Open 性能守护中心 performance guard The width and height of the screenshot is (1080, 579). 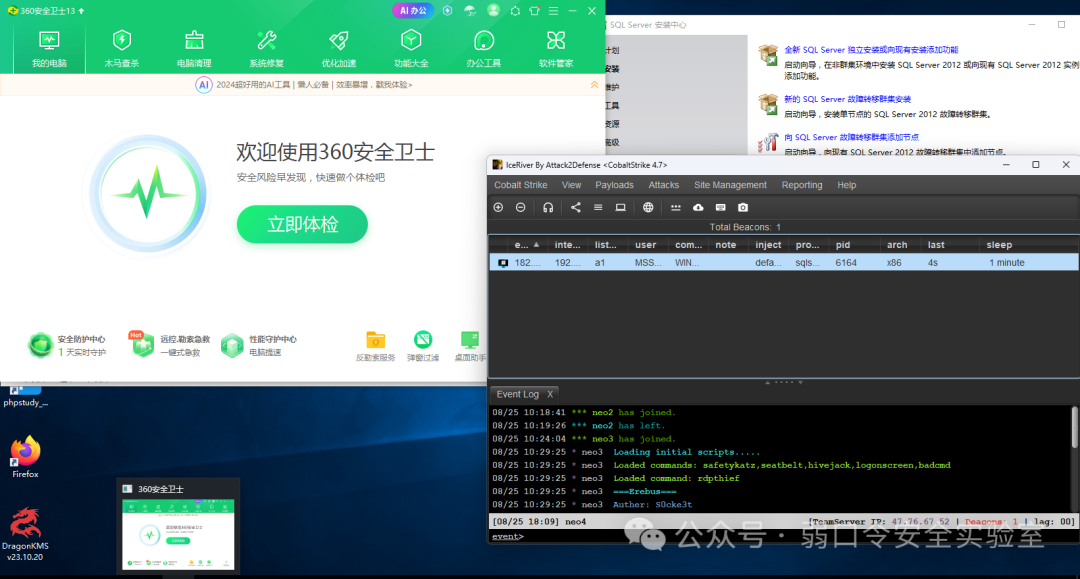[259, 345]
